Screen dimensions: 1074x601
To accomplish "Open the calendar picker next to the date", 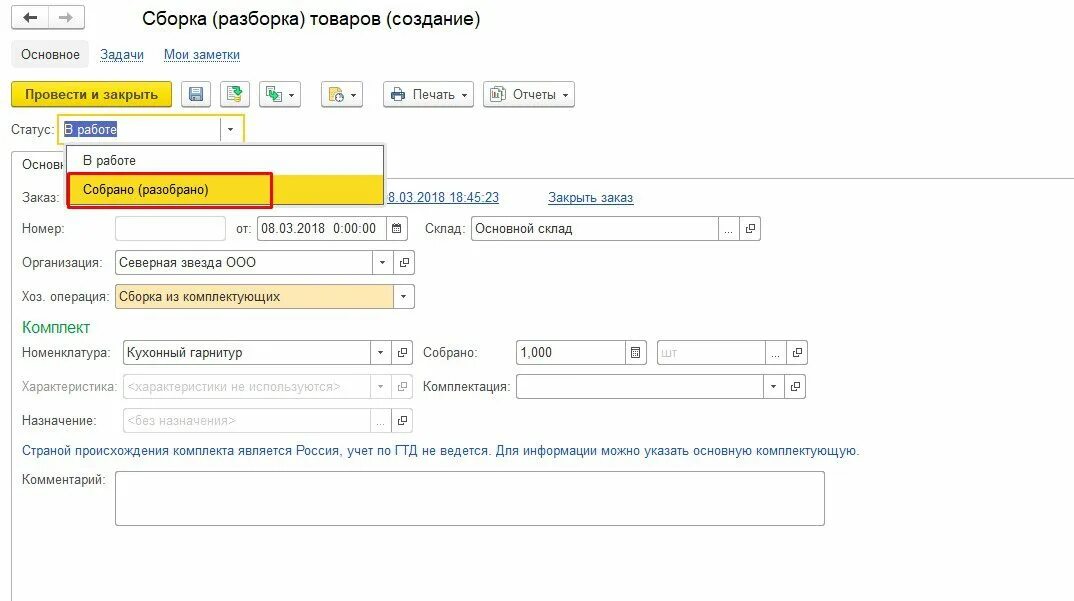I will 397,229.
